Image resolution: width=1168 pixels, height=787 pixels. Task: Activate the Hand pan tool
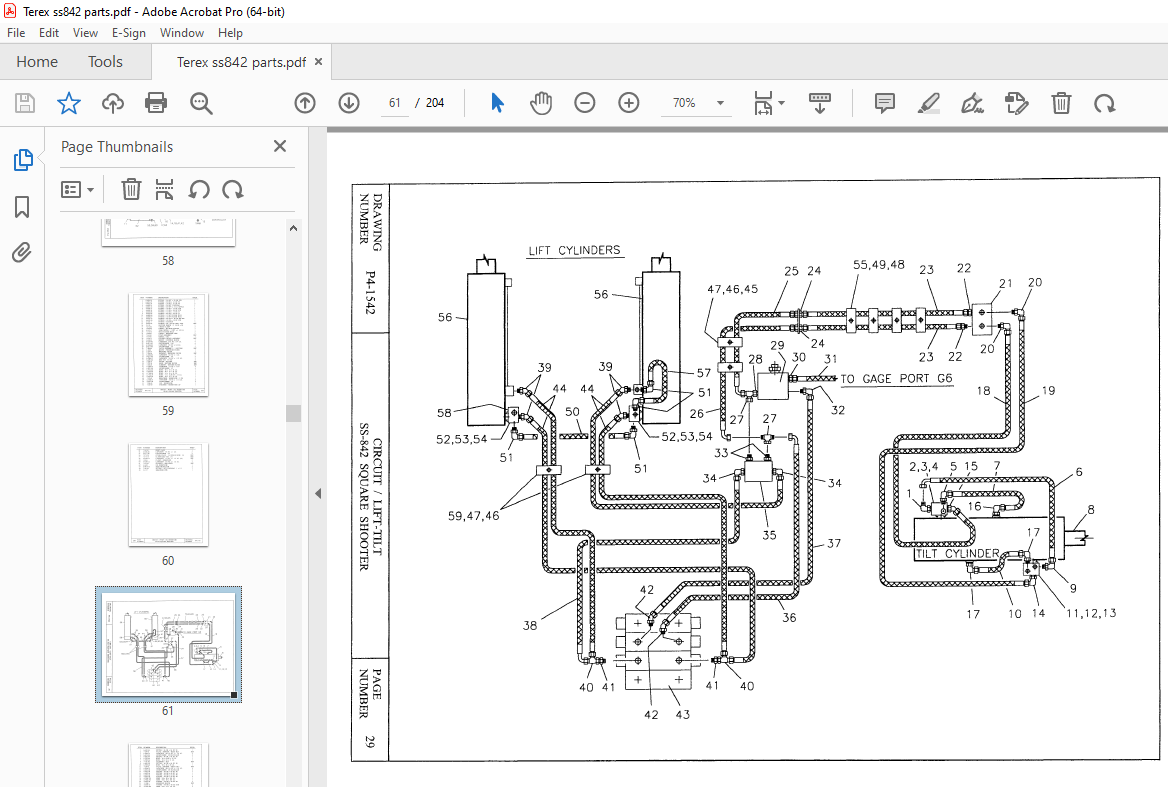541,103
